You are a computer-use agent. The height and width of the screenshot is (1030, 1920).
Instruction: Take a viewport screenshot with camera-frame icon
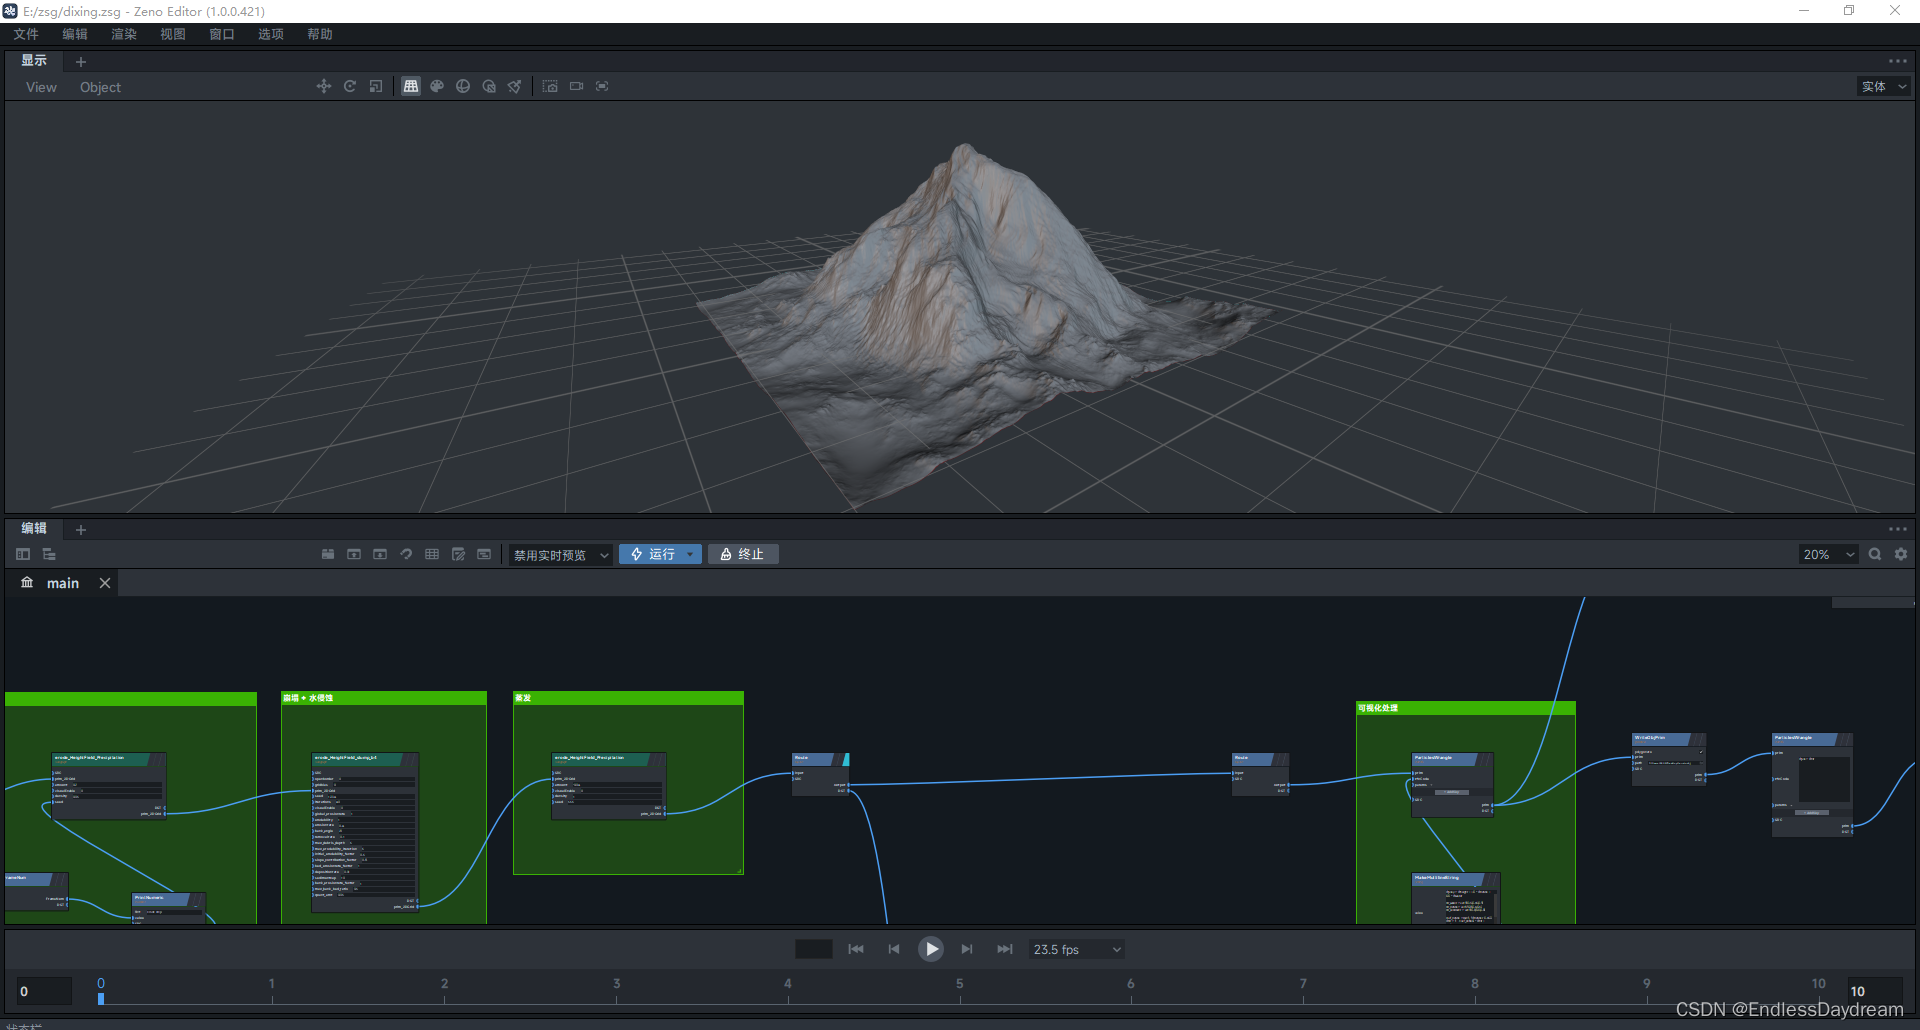coord(550,86)
